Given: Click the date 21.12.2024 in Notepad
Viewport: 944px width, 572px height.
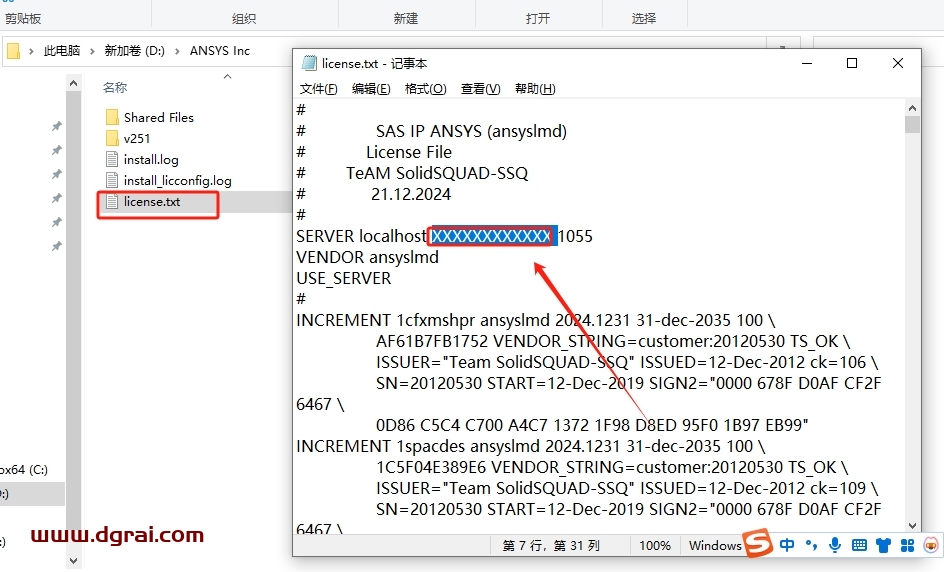Looking at the screenshot, I should click(x=411, y=194).
